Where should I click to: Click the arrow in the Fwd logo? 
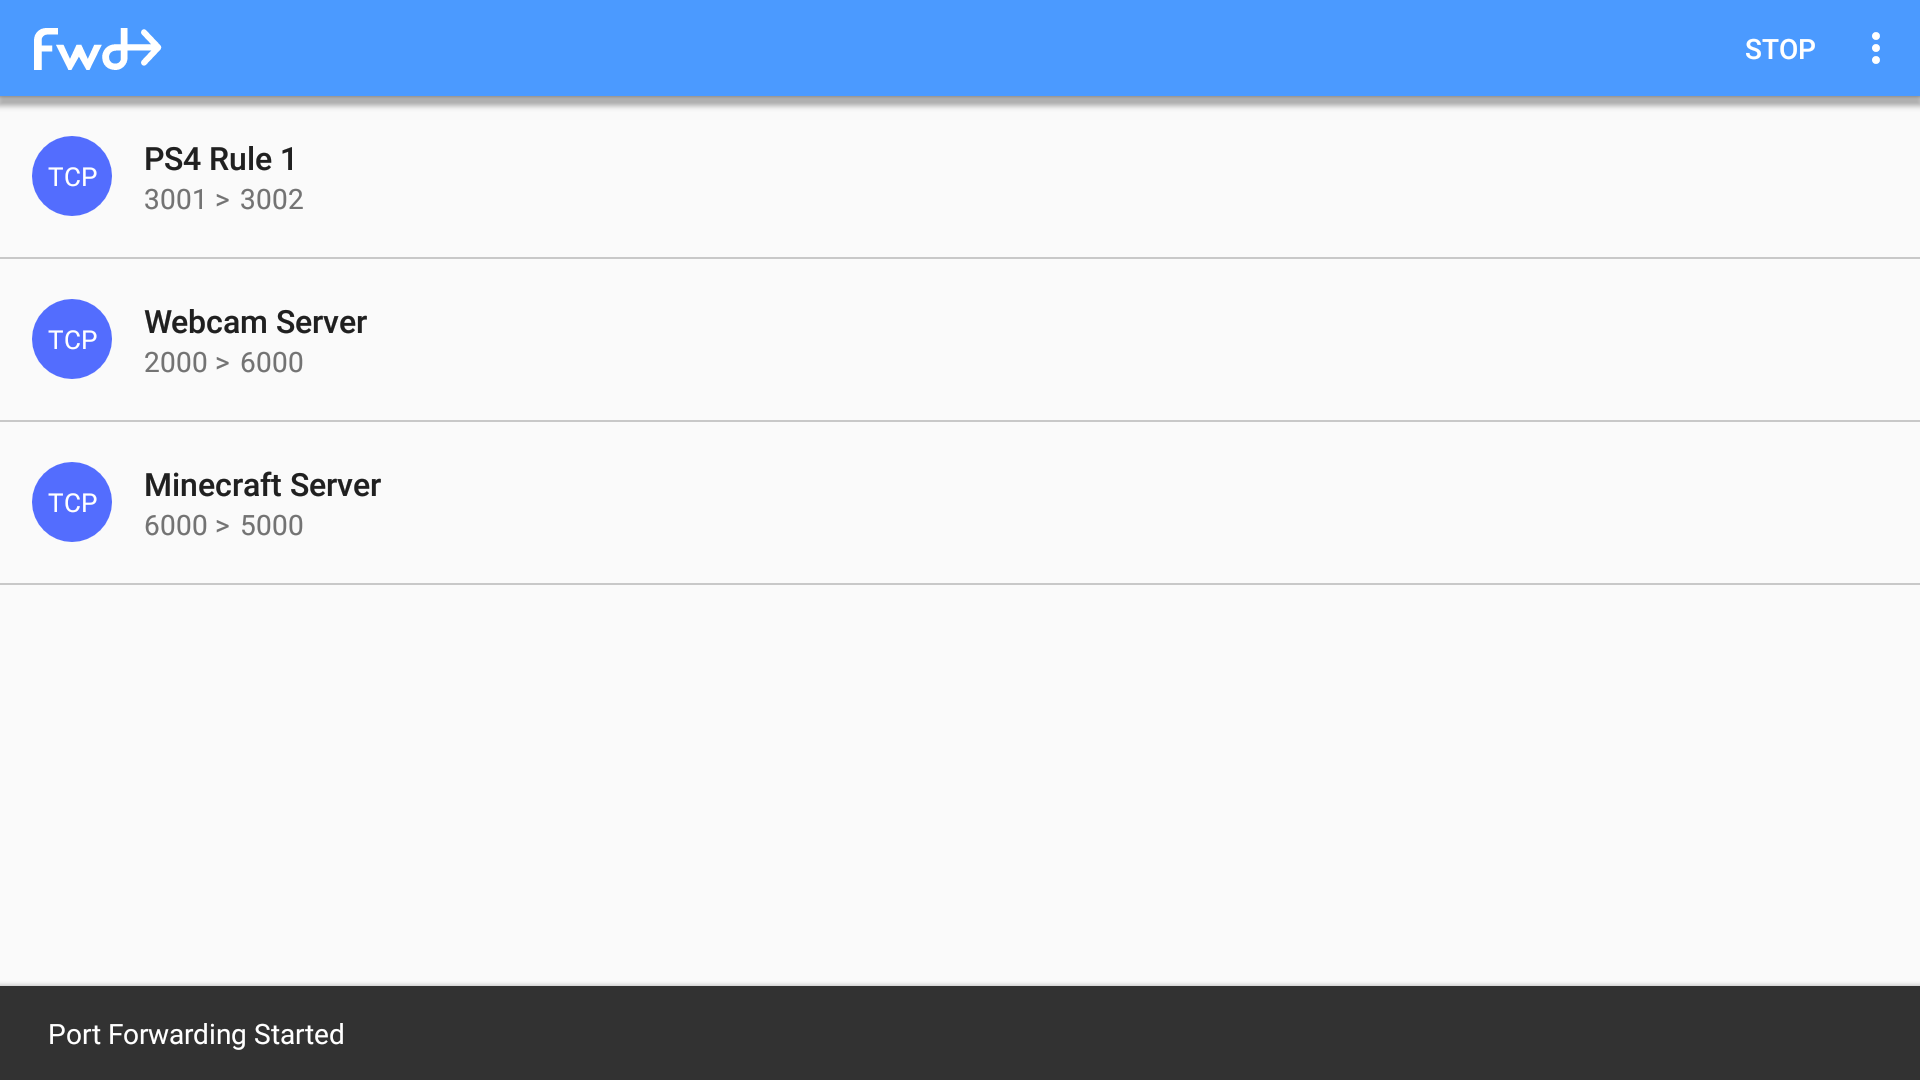pyautogui.click(x=143, y=47)
